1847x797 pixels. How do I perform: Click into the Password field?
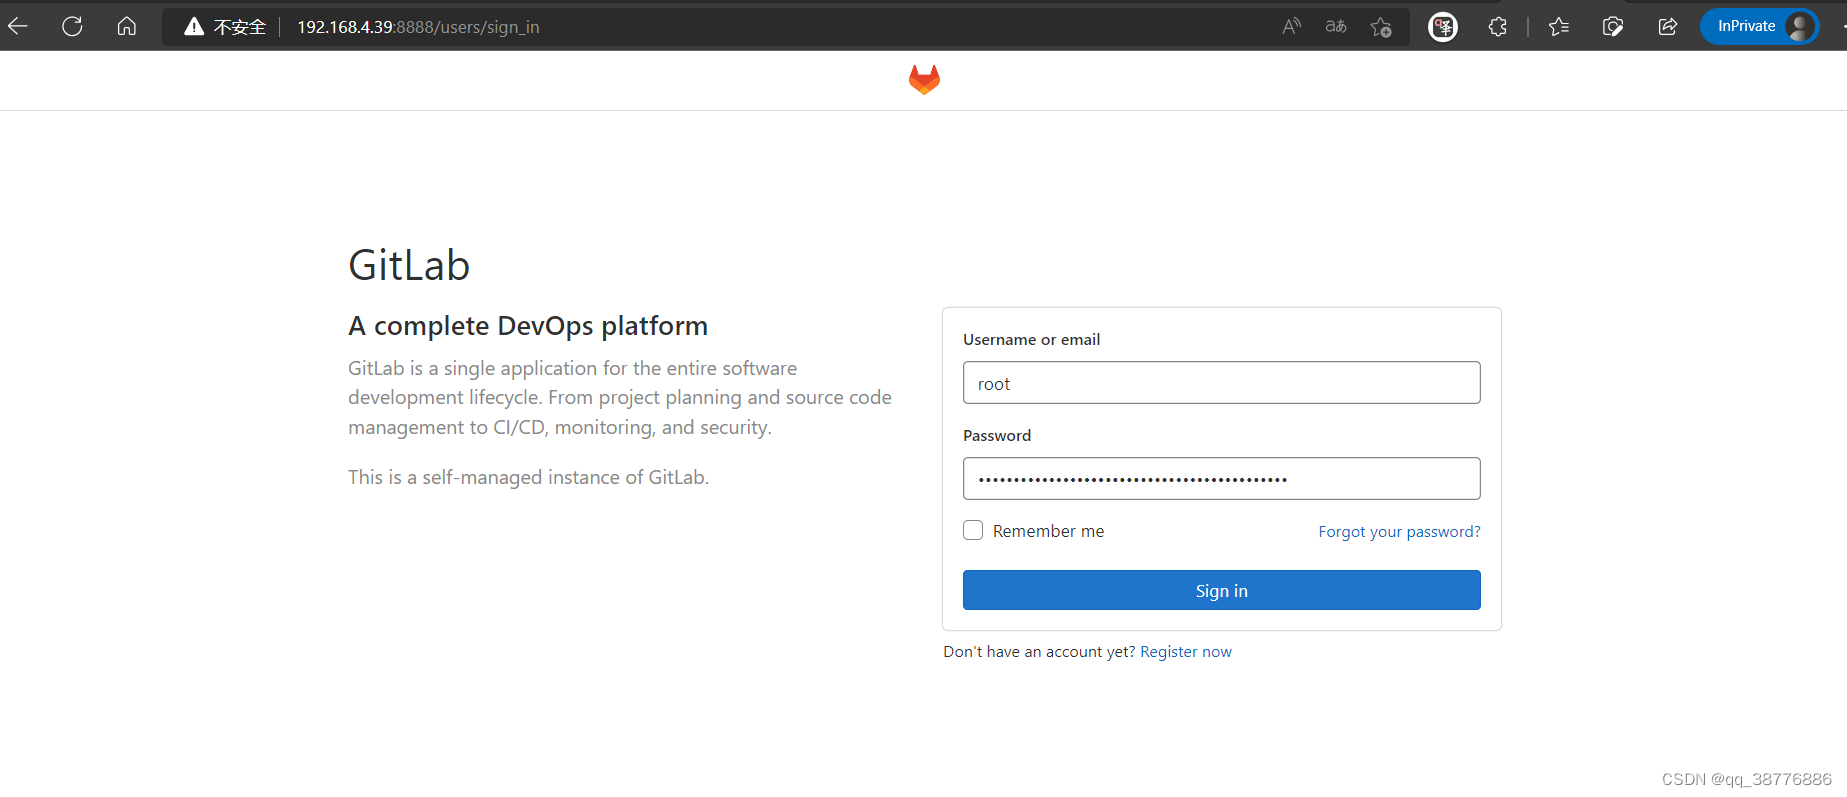tap(1221, 479)
